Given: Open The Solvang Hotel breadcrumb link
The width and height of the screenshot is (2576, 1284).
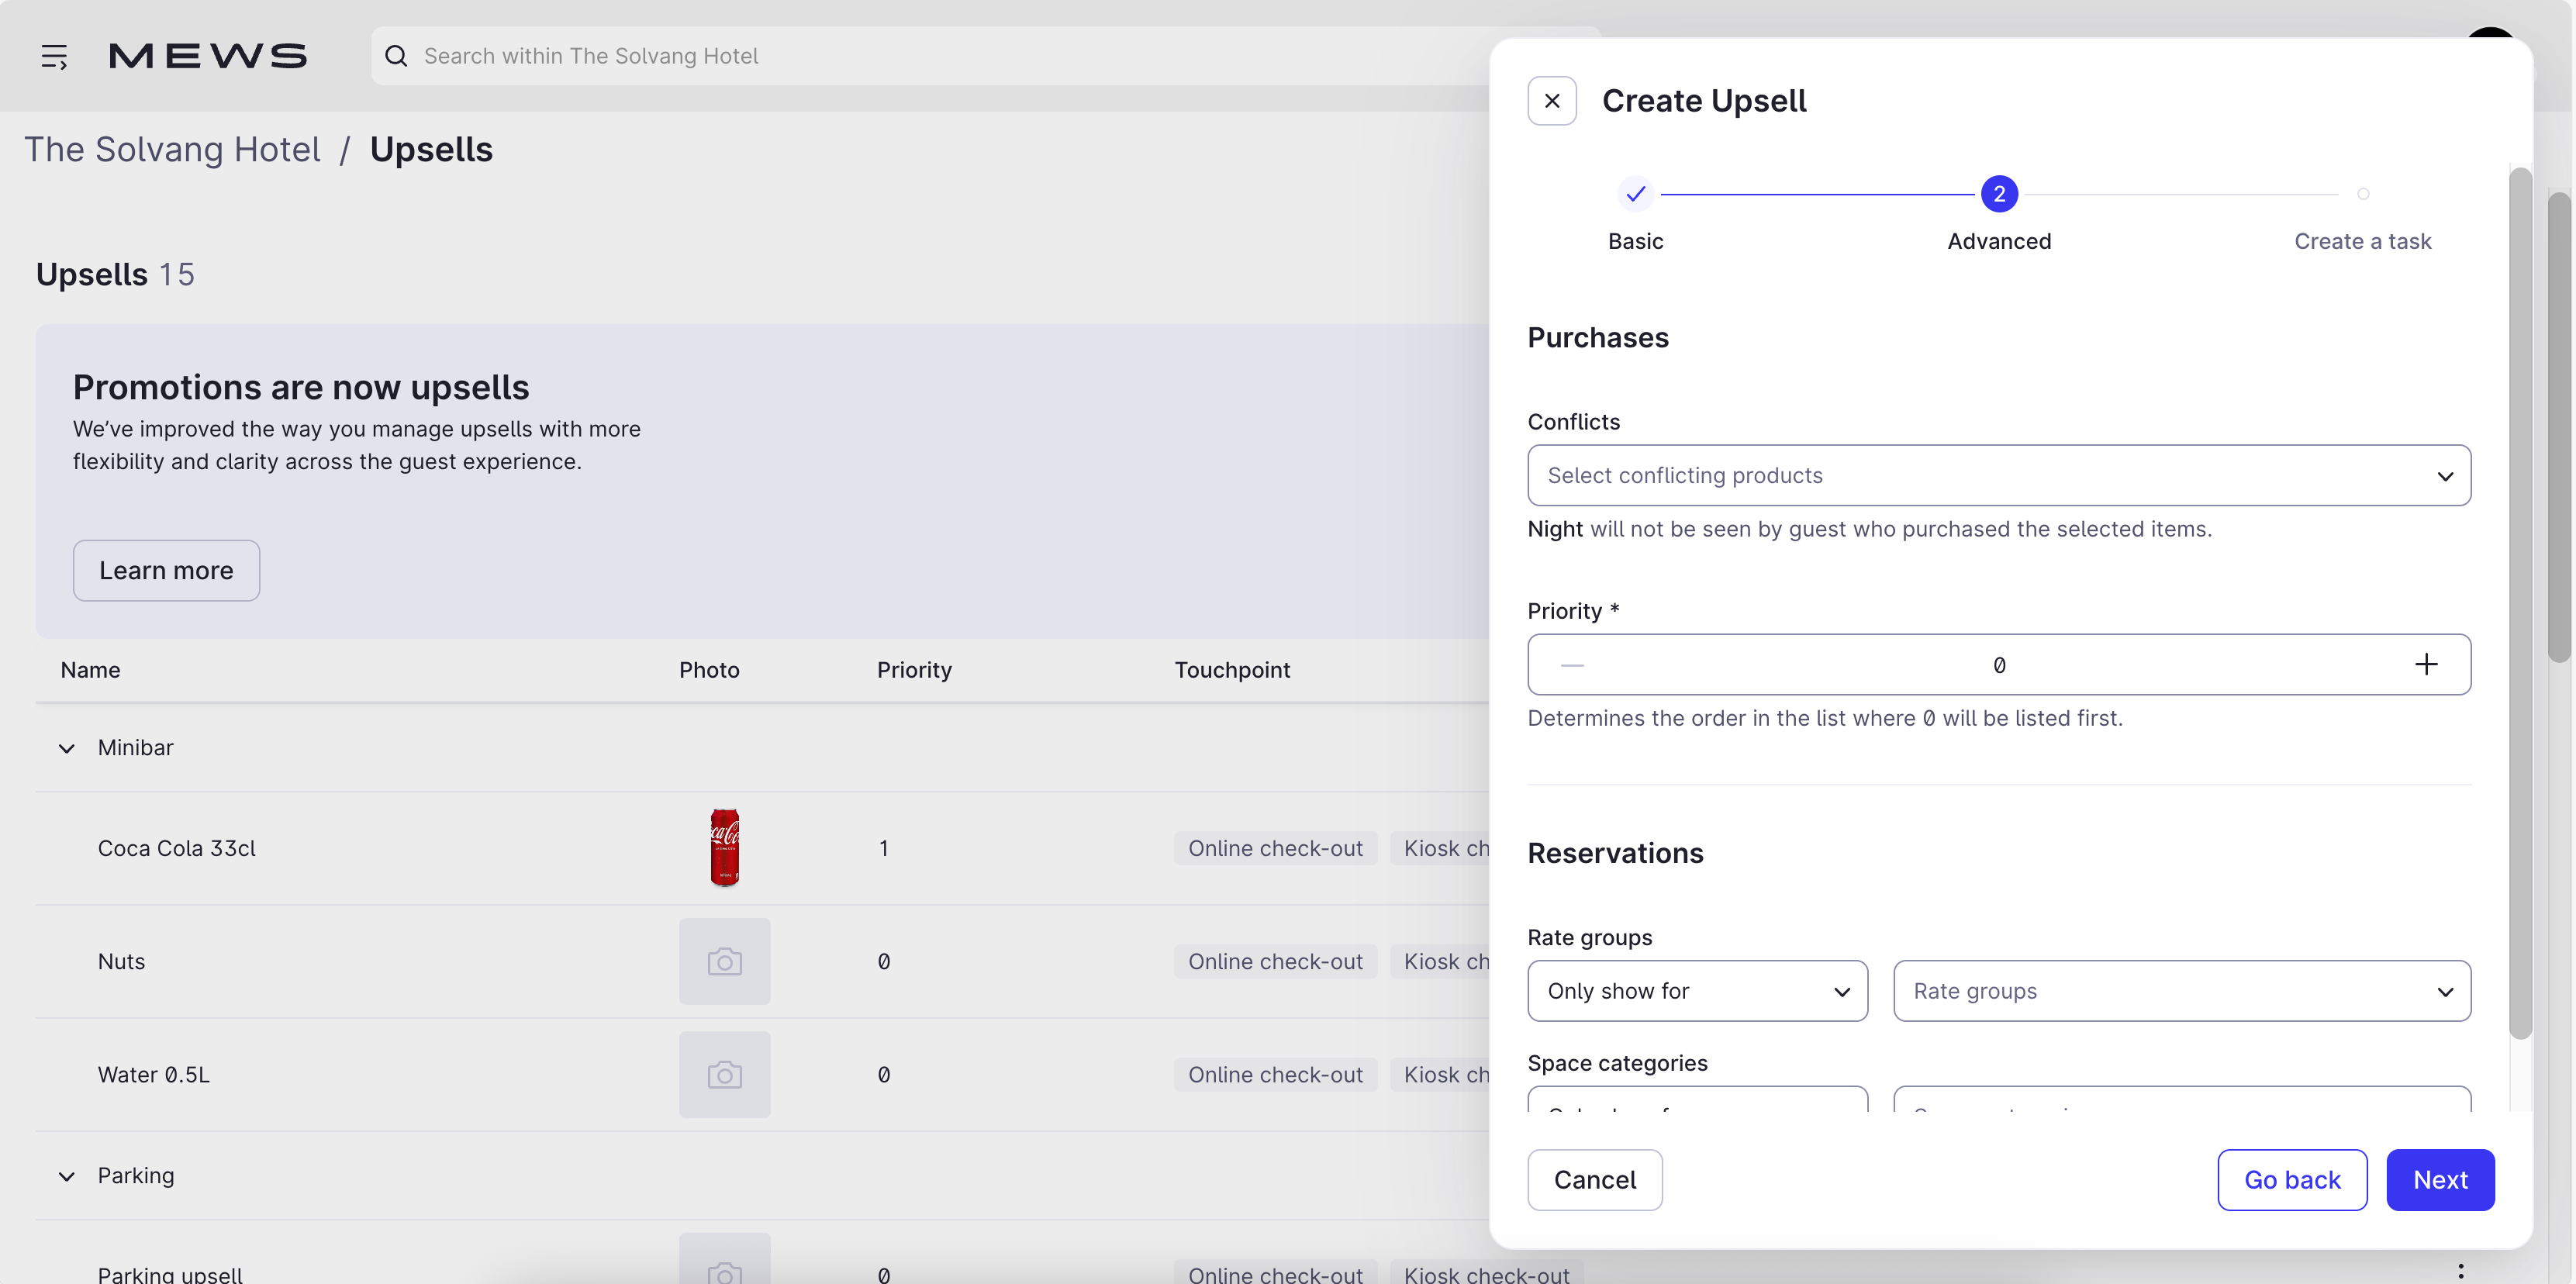Looking at the screenshot, I should [x=172, y=149].
